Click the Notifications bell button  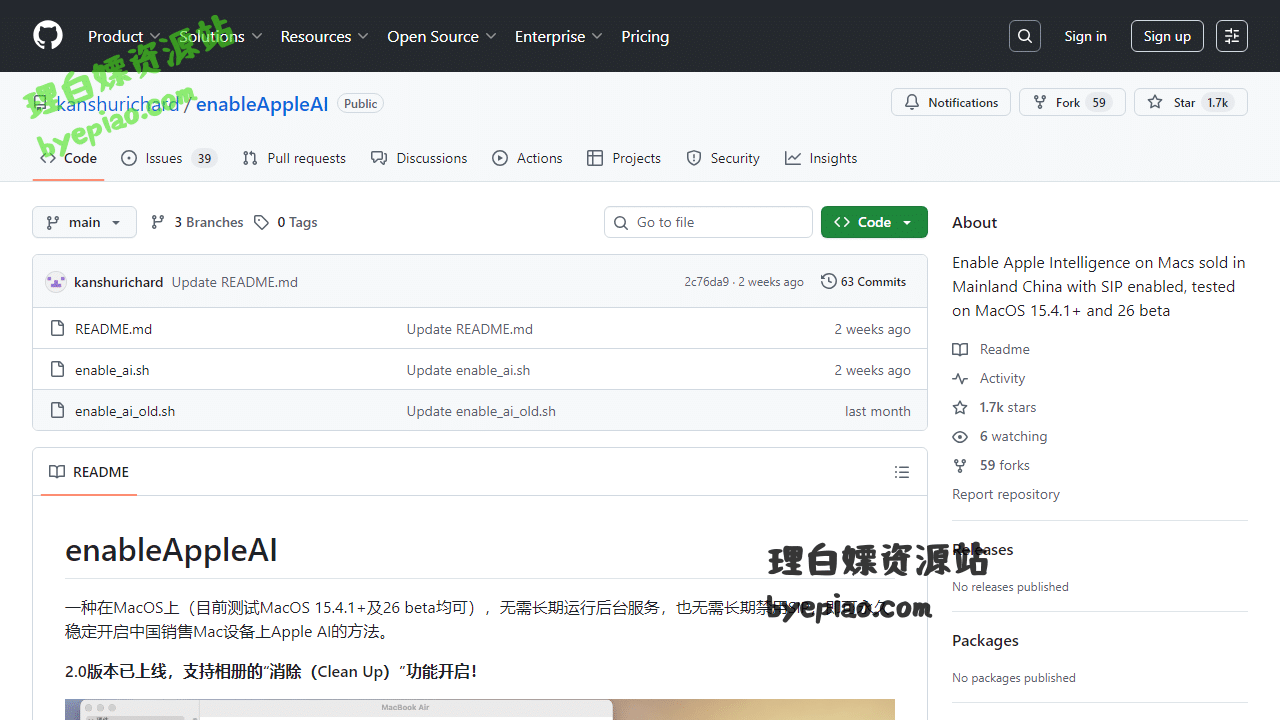[x=951, y=102]
